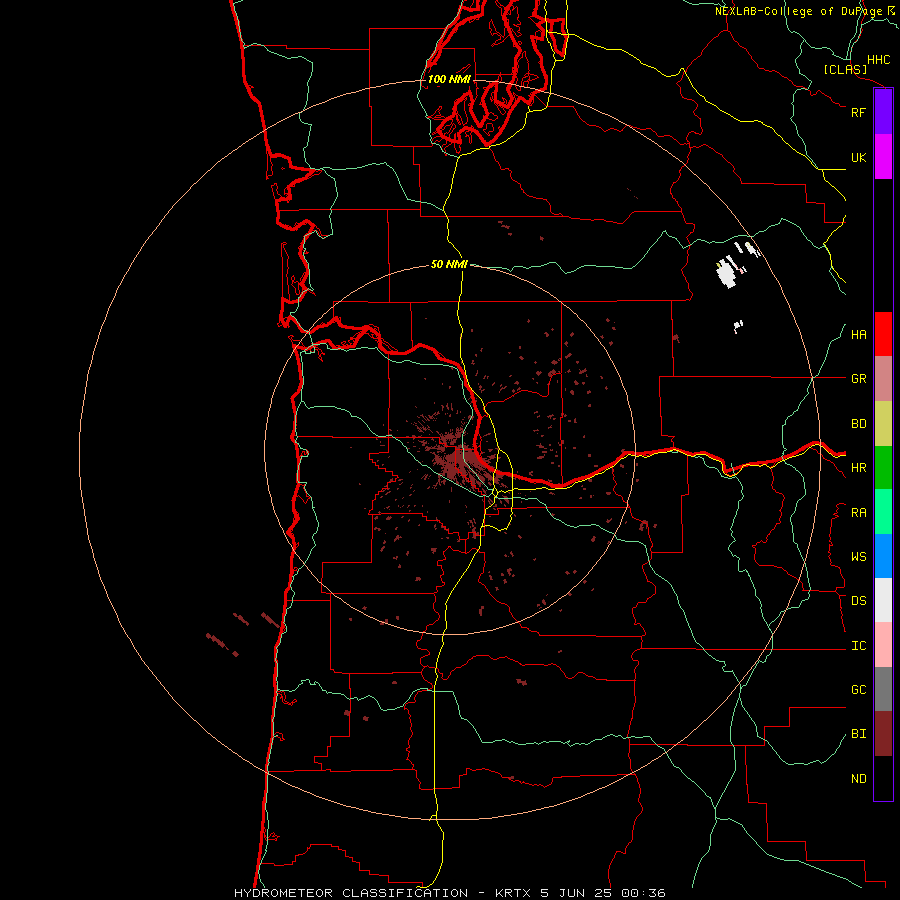Click the HHC product code text
The width and height of the screenshot is (900, 900).
pyautogui.click(x=879, y=60)
